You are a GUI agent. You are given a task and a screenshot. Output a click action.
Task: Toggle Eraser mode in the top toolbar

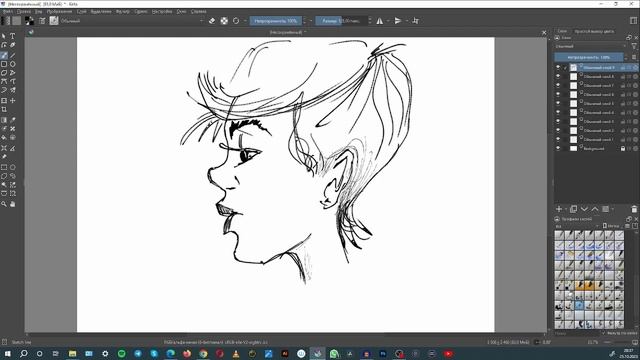212,20
